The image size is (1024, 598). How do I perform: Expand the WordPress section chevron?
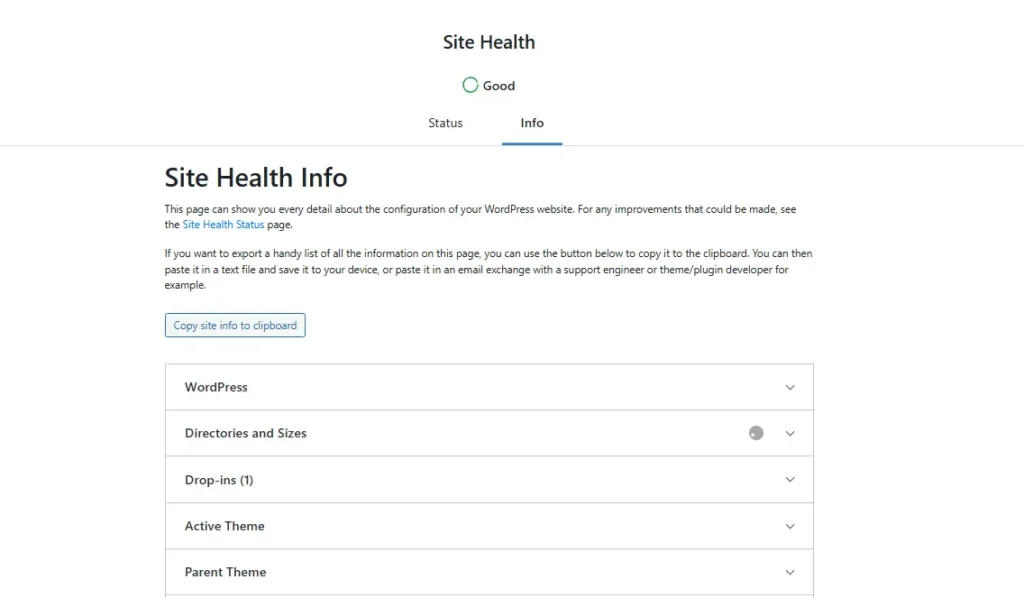[x=790, y=387]
